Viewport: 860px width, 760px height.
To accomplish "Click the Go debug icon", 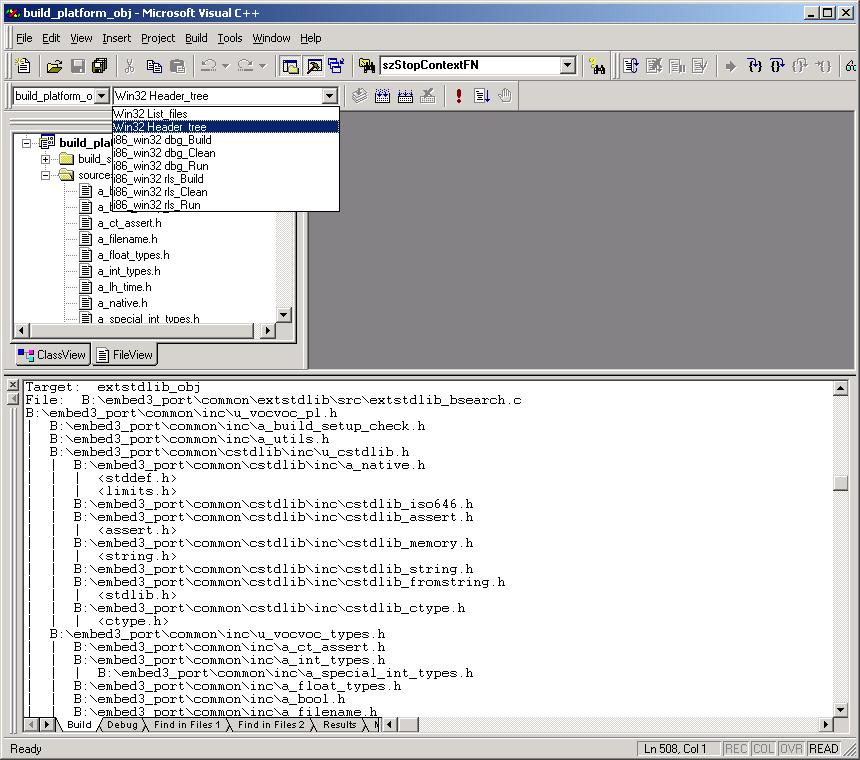I will pos(482,96).
